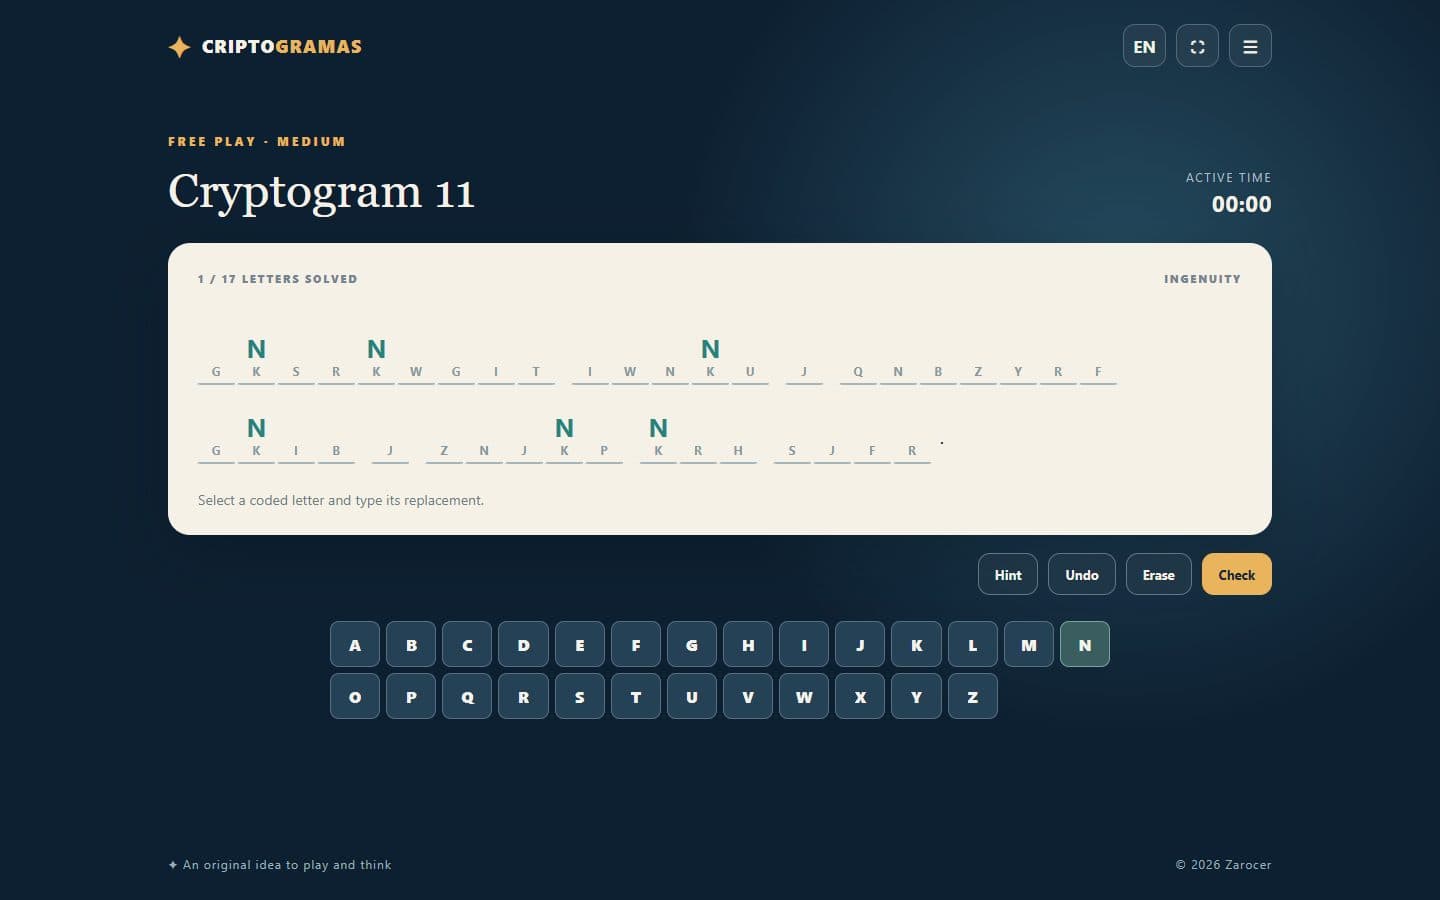The height and width of the screenshot is (900, 1440).
Task: Click the G keyboard key
Action: point(691,645)
